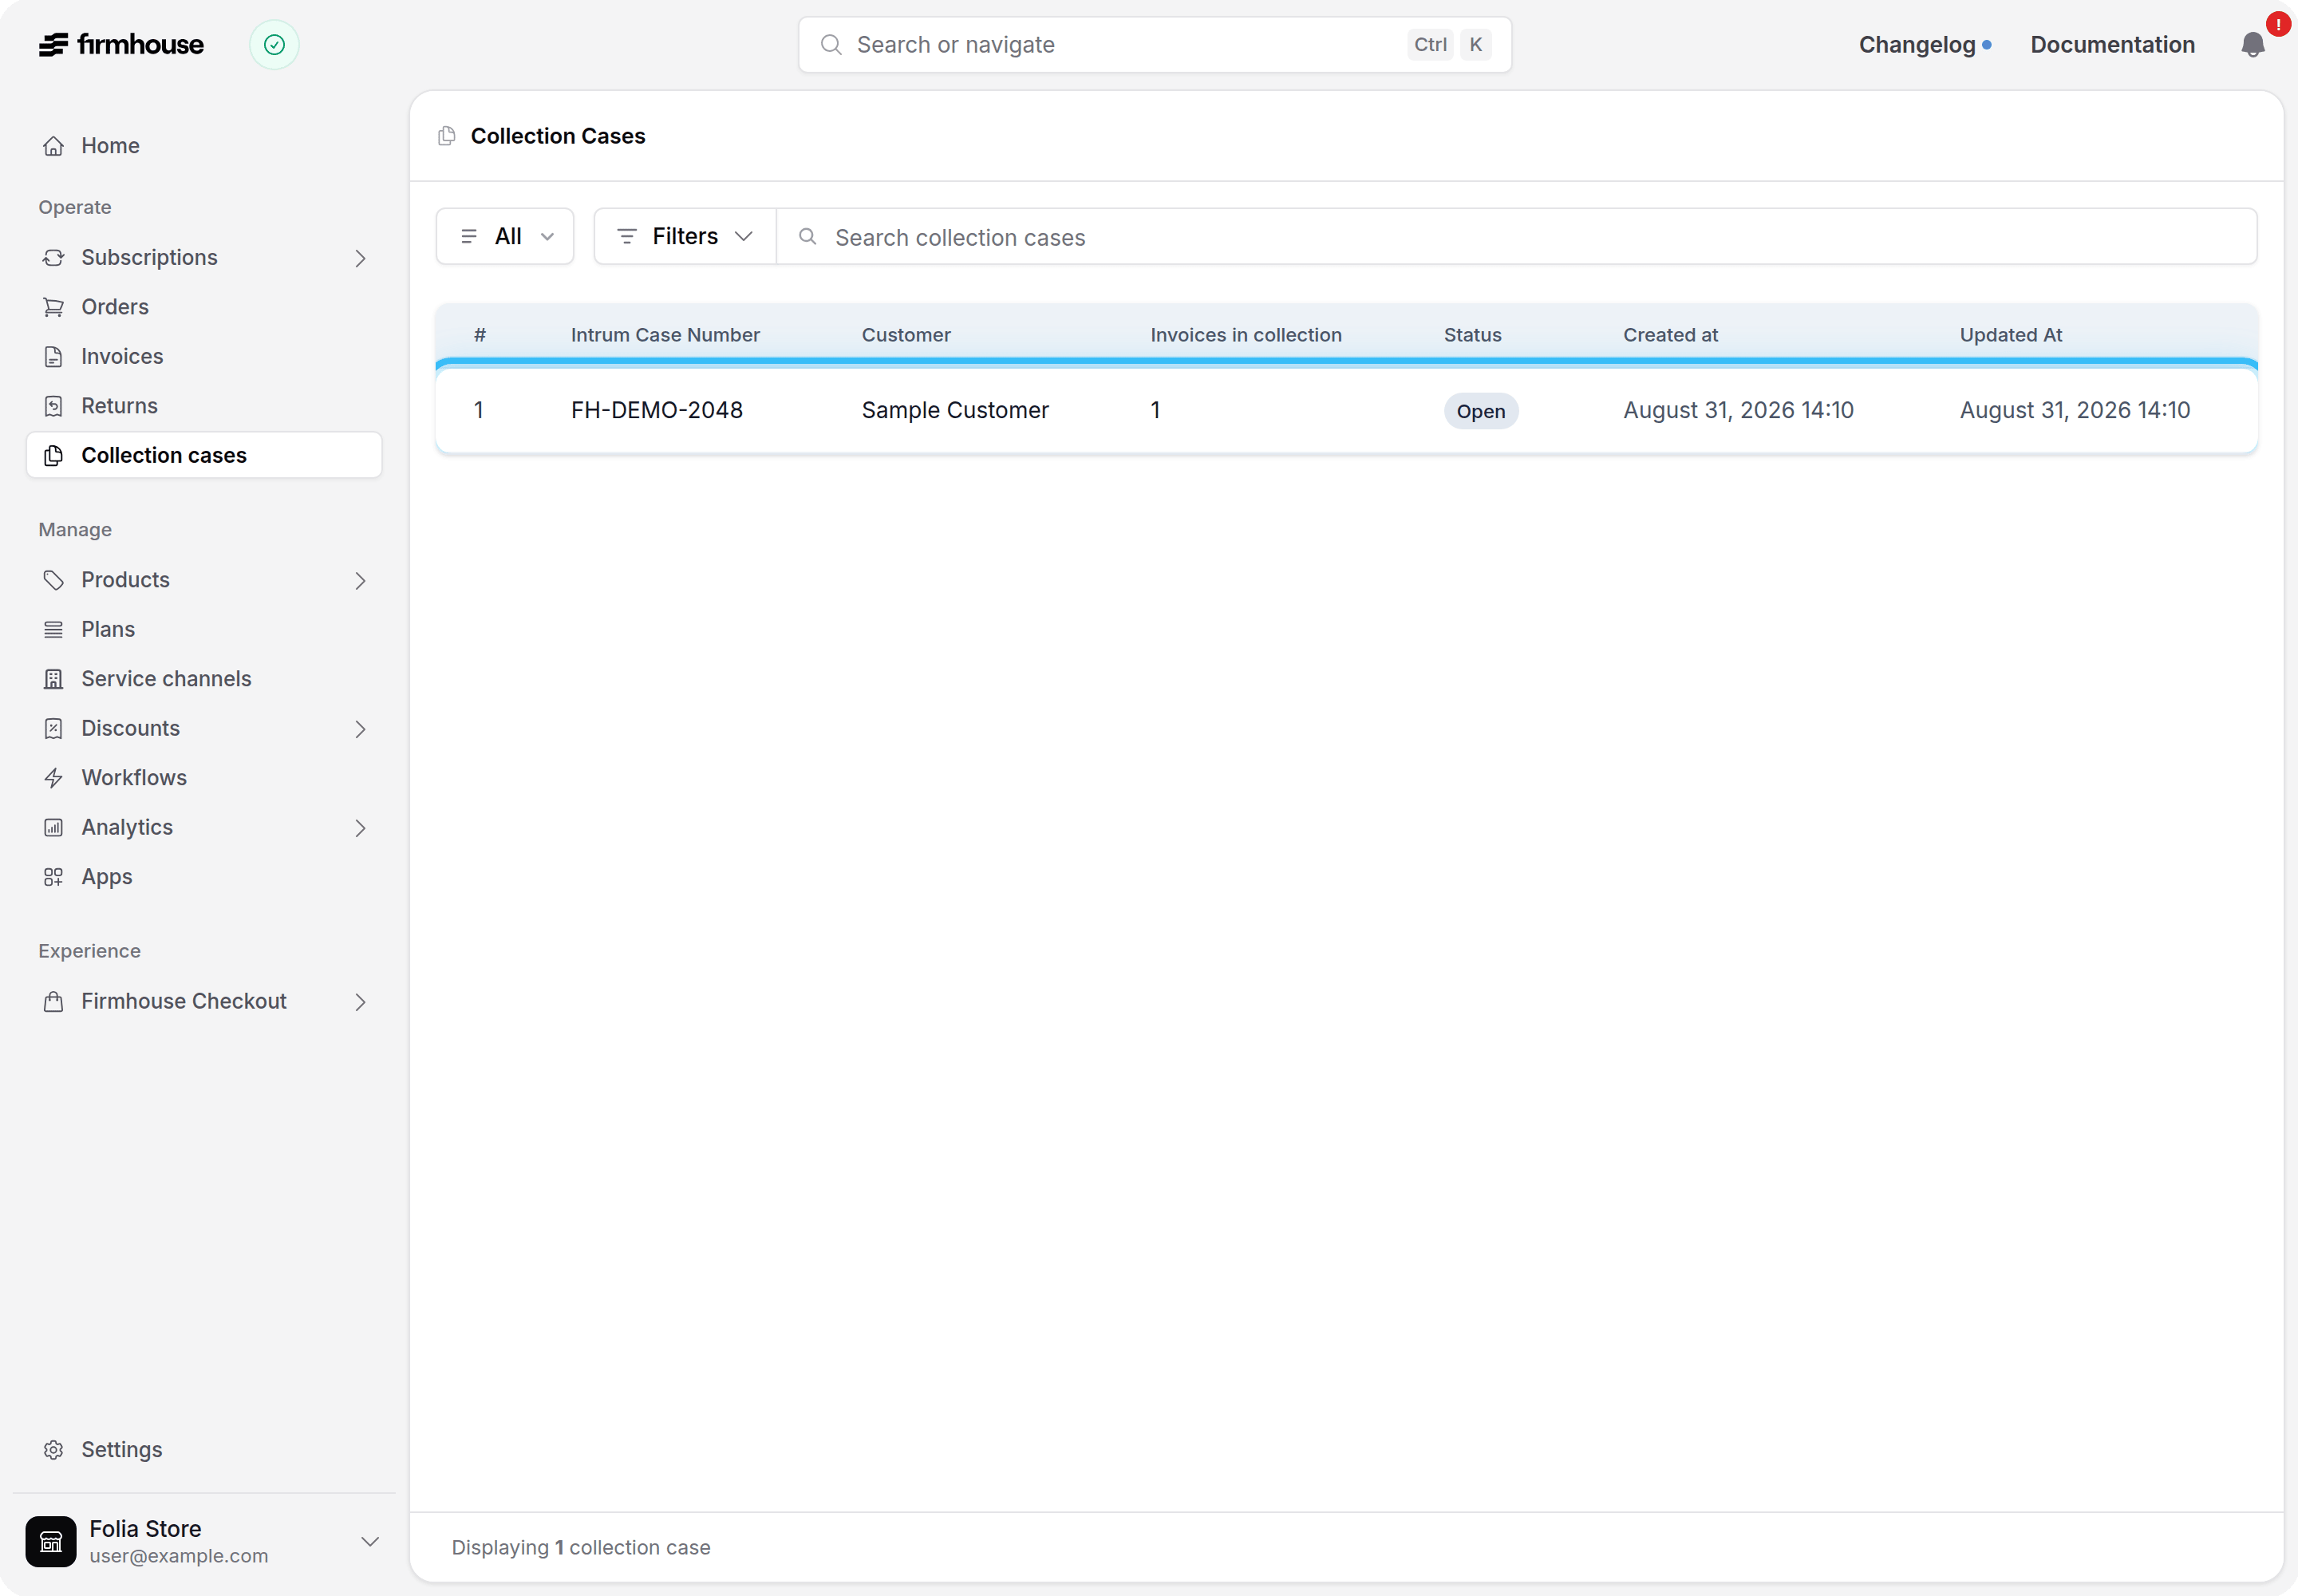Click the Invoices in collection column header

coord(1246,335)
